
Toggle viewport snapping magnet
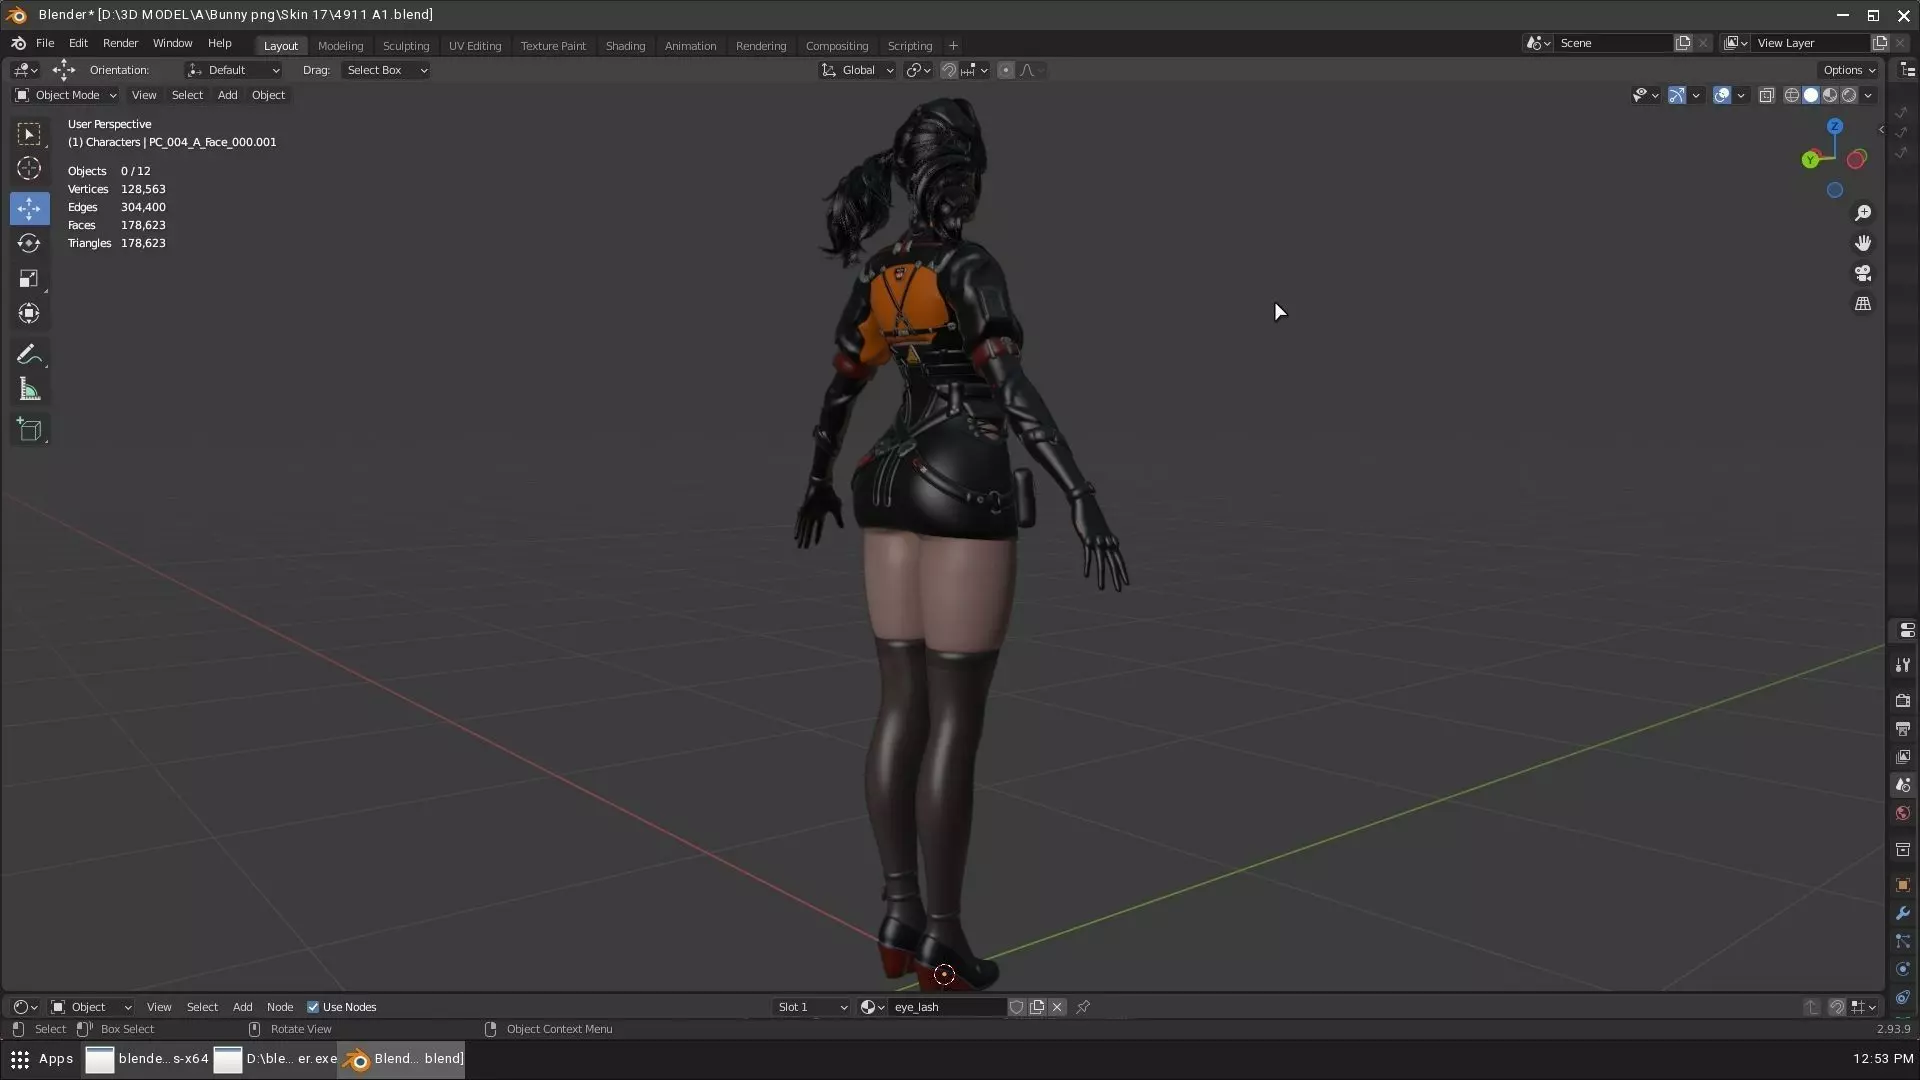pos(949,70)
